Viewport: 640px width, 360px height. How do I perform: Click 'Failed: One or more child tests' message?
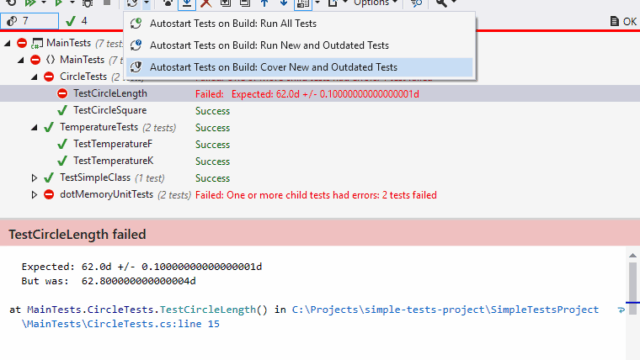[x=316, y=195]
